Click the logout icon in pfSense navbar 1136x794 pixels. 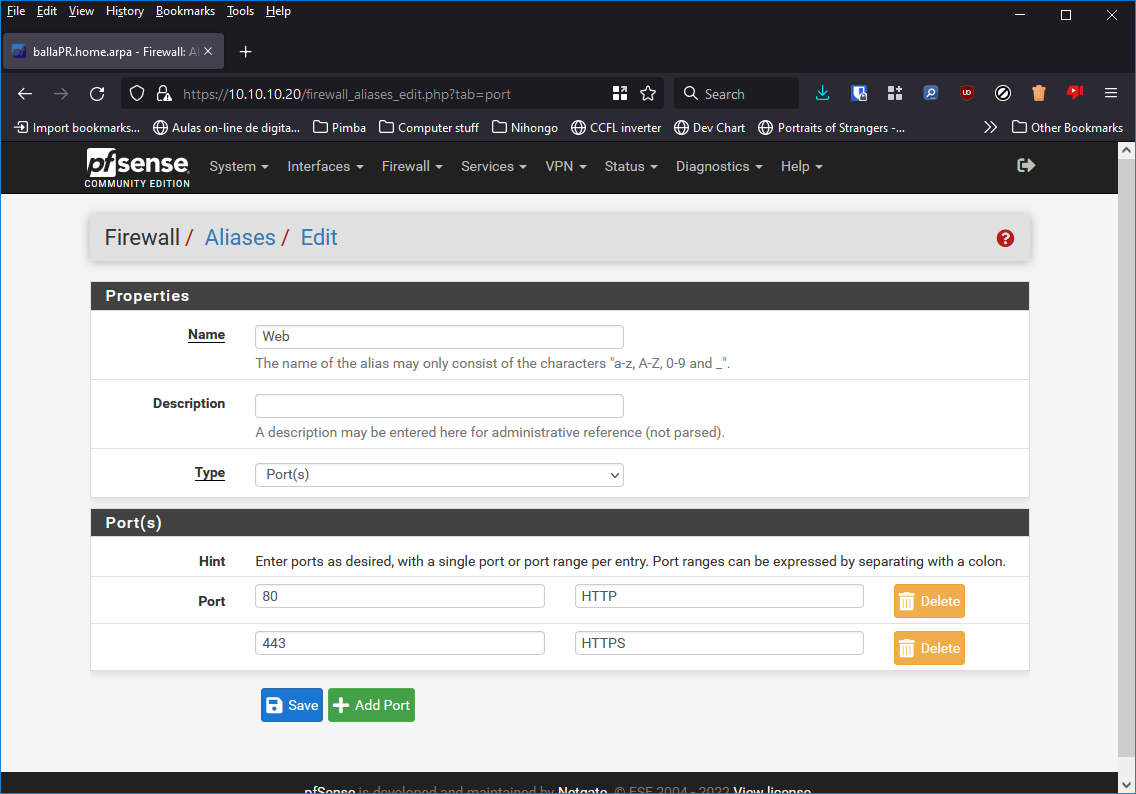(x=1025, y=166)
